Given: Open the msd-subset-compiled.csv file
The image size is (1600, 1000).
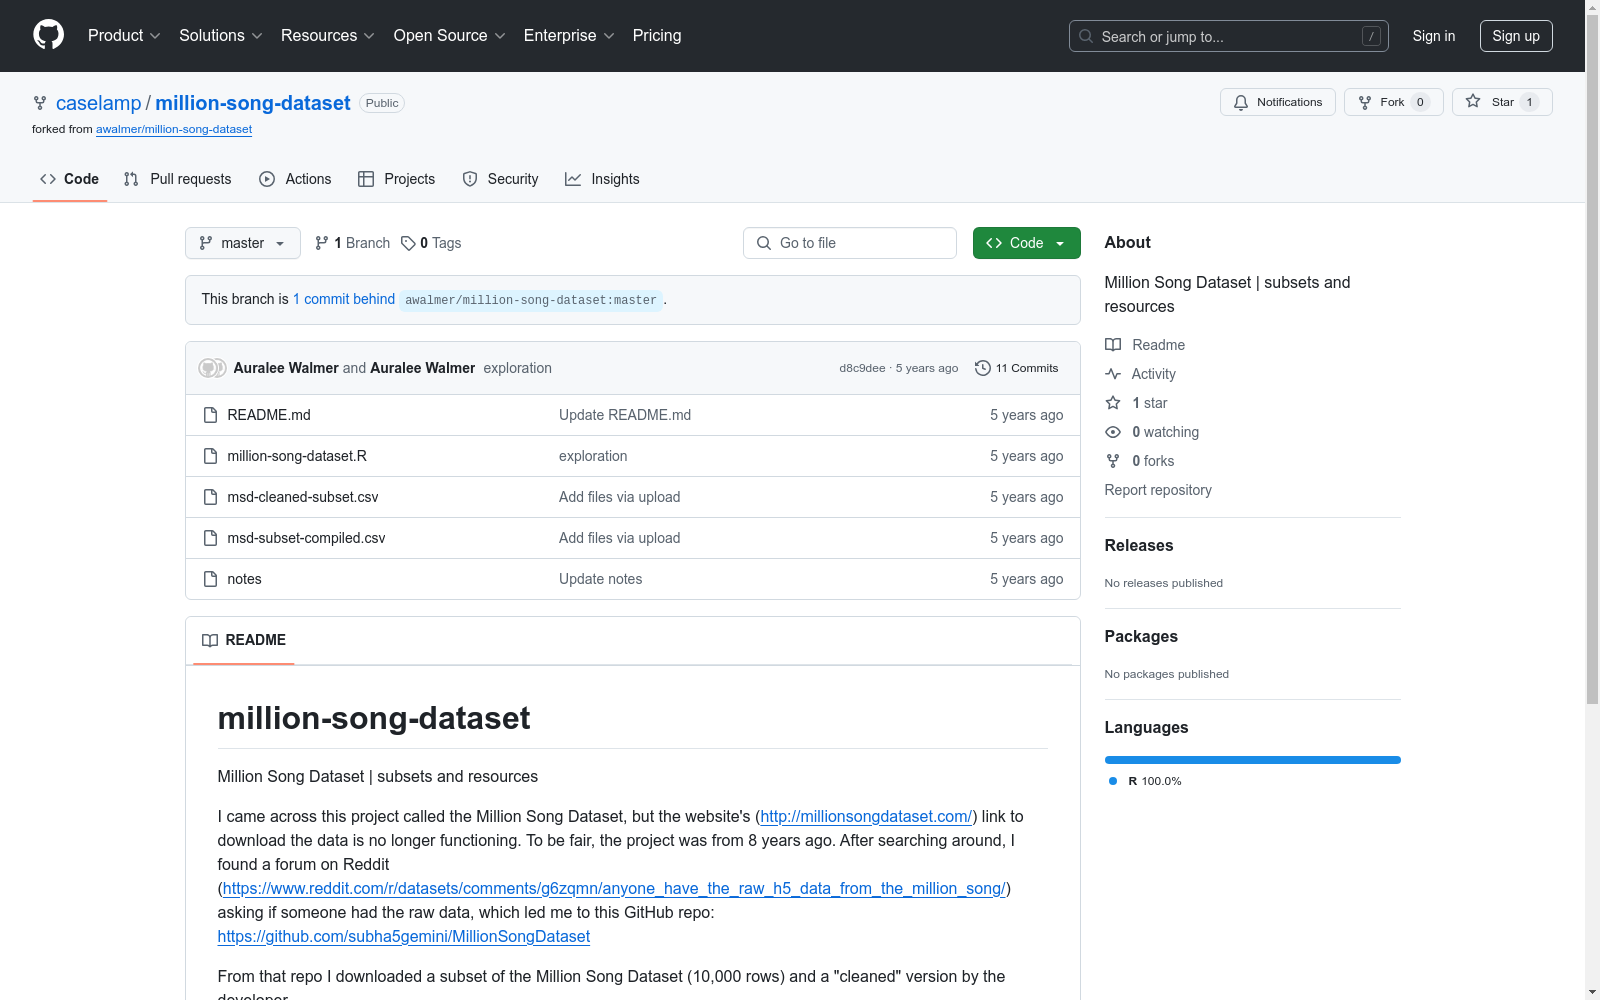Looking at the screenshot, I should pyautogui.click(x=306, y=538).
